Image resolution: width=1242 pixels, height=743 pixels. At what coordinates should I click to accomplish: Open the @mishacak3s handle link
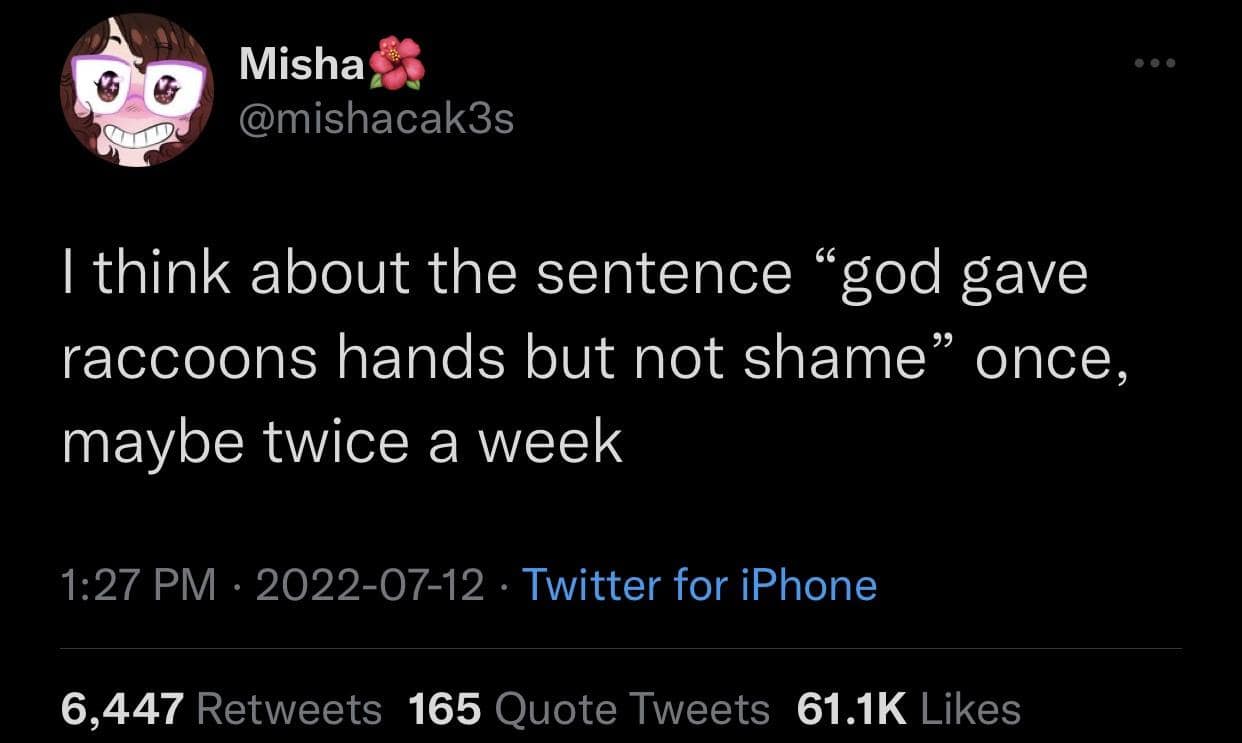click(x=377, y=120)
